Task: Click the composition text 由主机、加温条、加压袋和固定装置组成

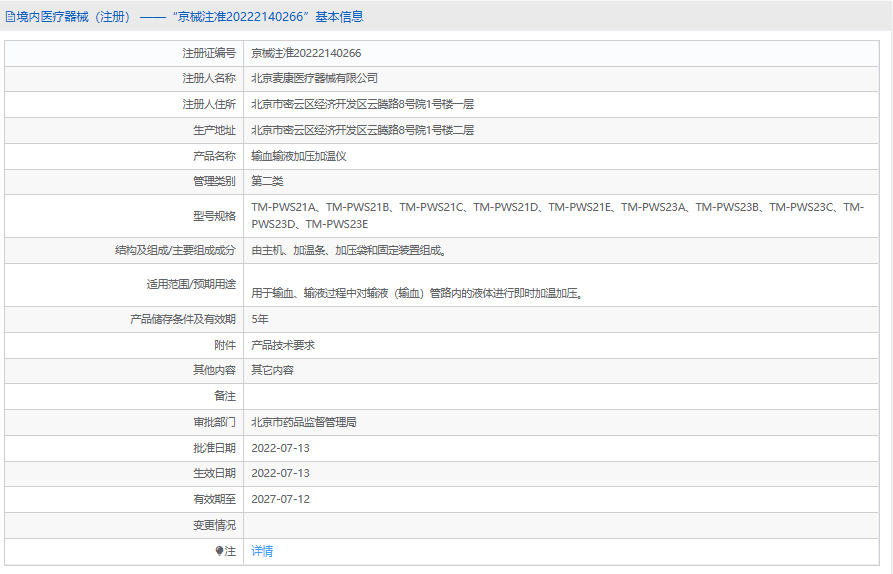Action: pos(349,250)
